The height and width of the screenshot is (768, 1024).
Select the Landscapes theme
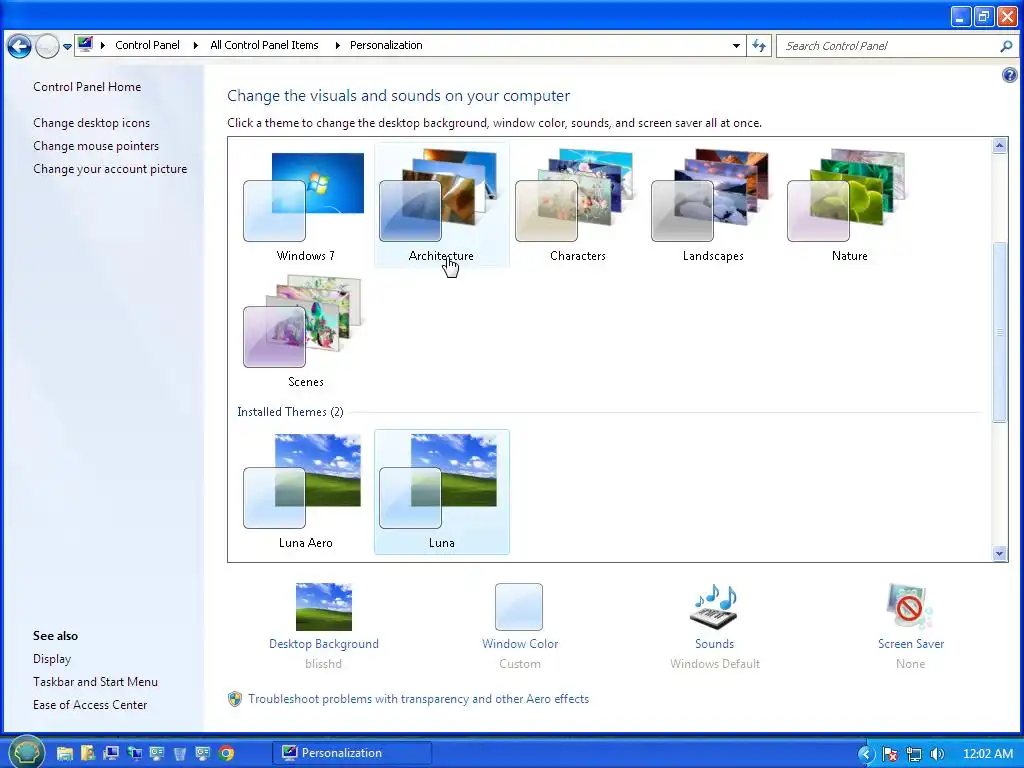point(713,206)
